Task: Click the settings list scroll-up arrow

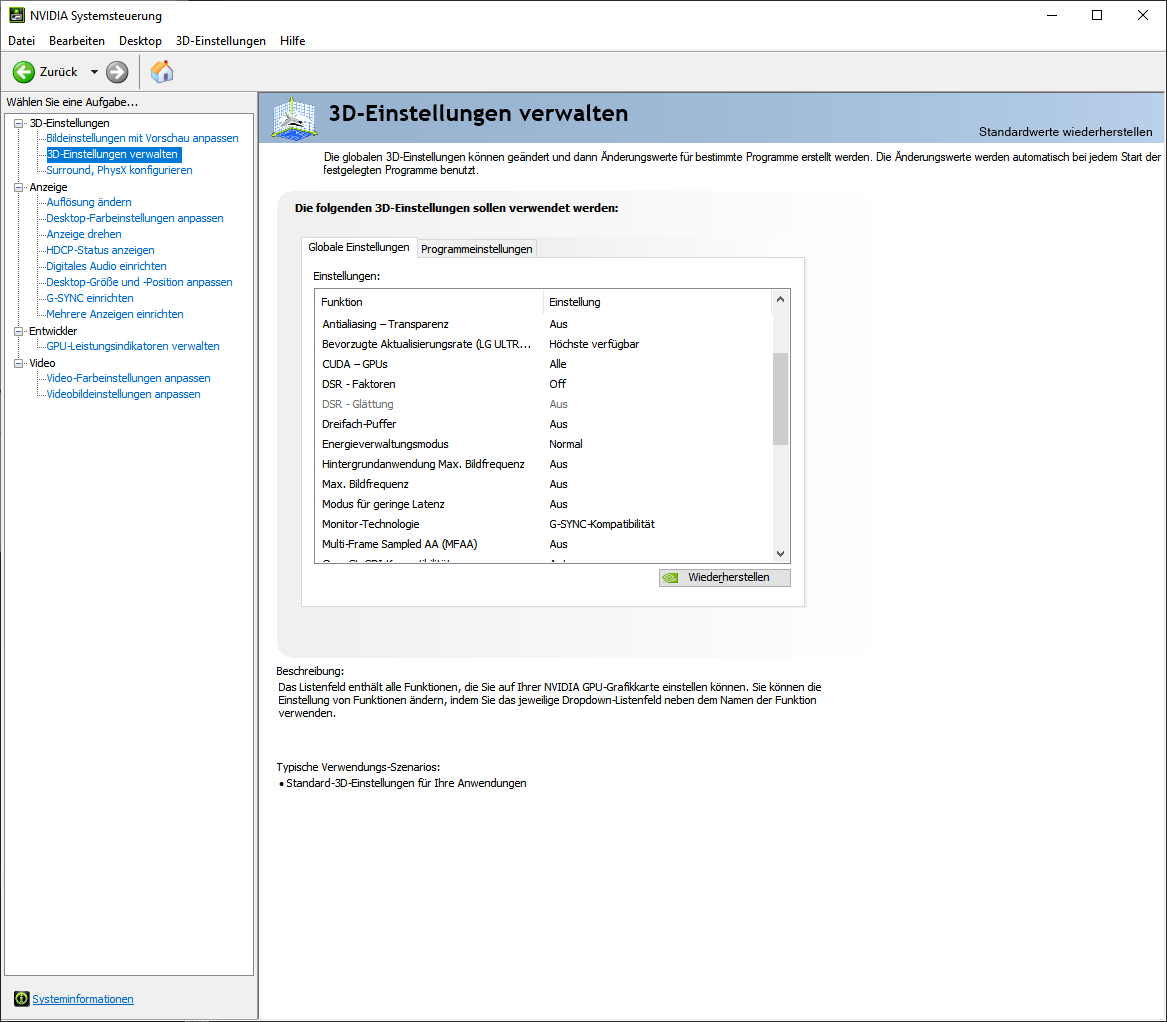Action: pyautogui.click(x=780, y=299)
